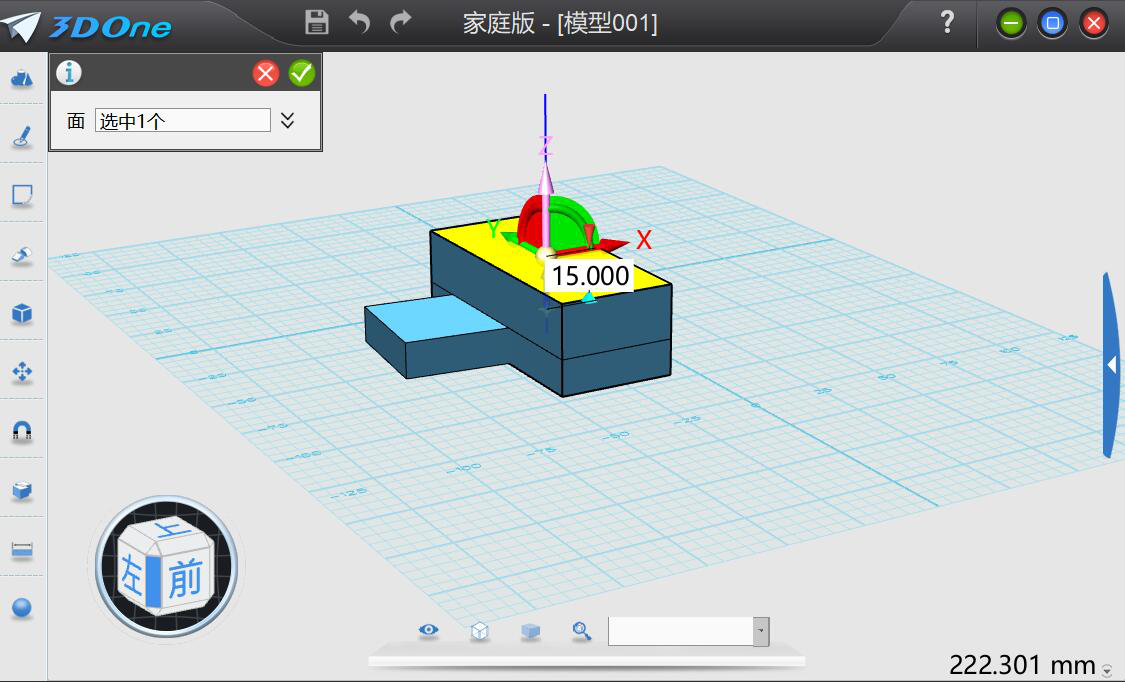Click the green rotation arc handle

click(x=574, y=217)
